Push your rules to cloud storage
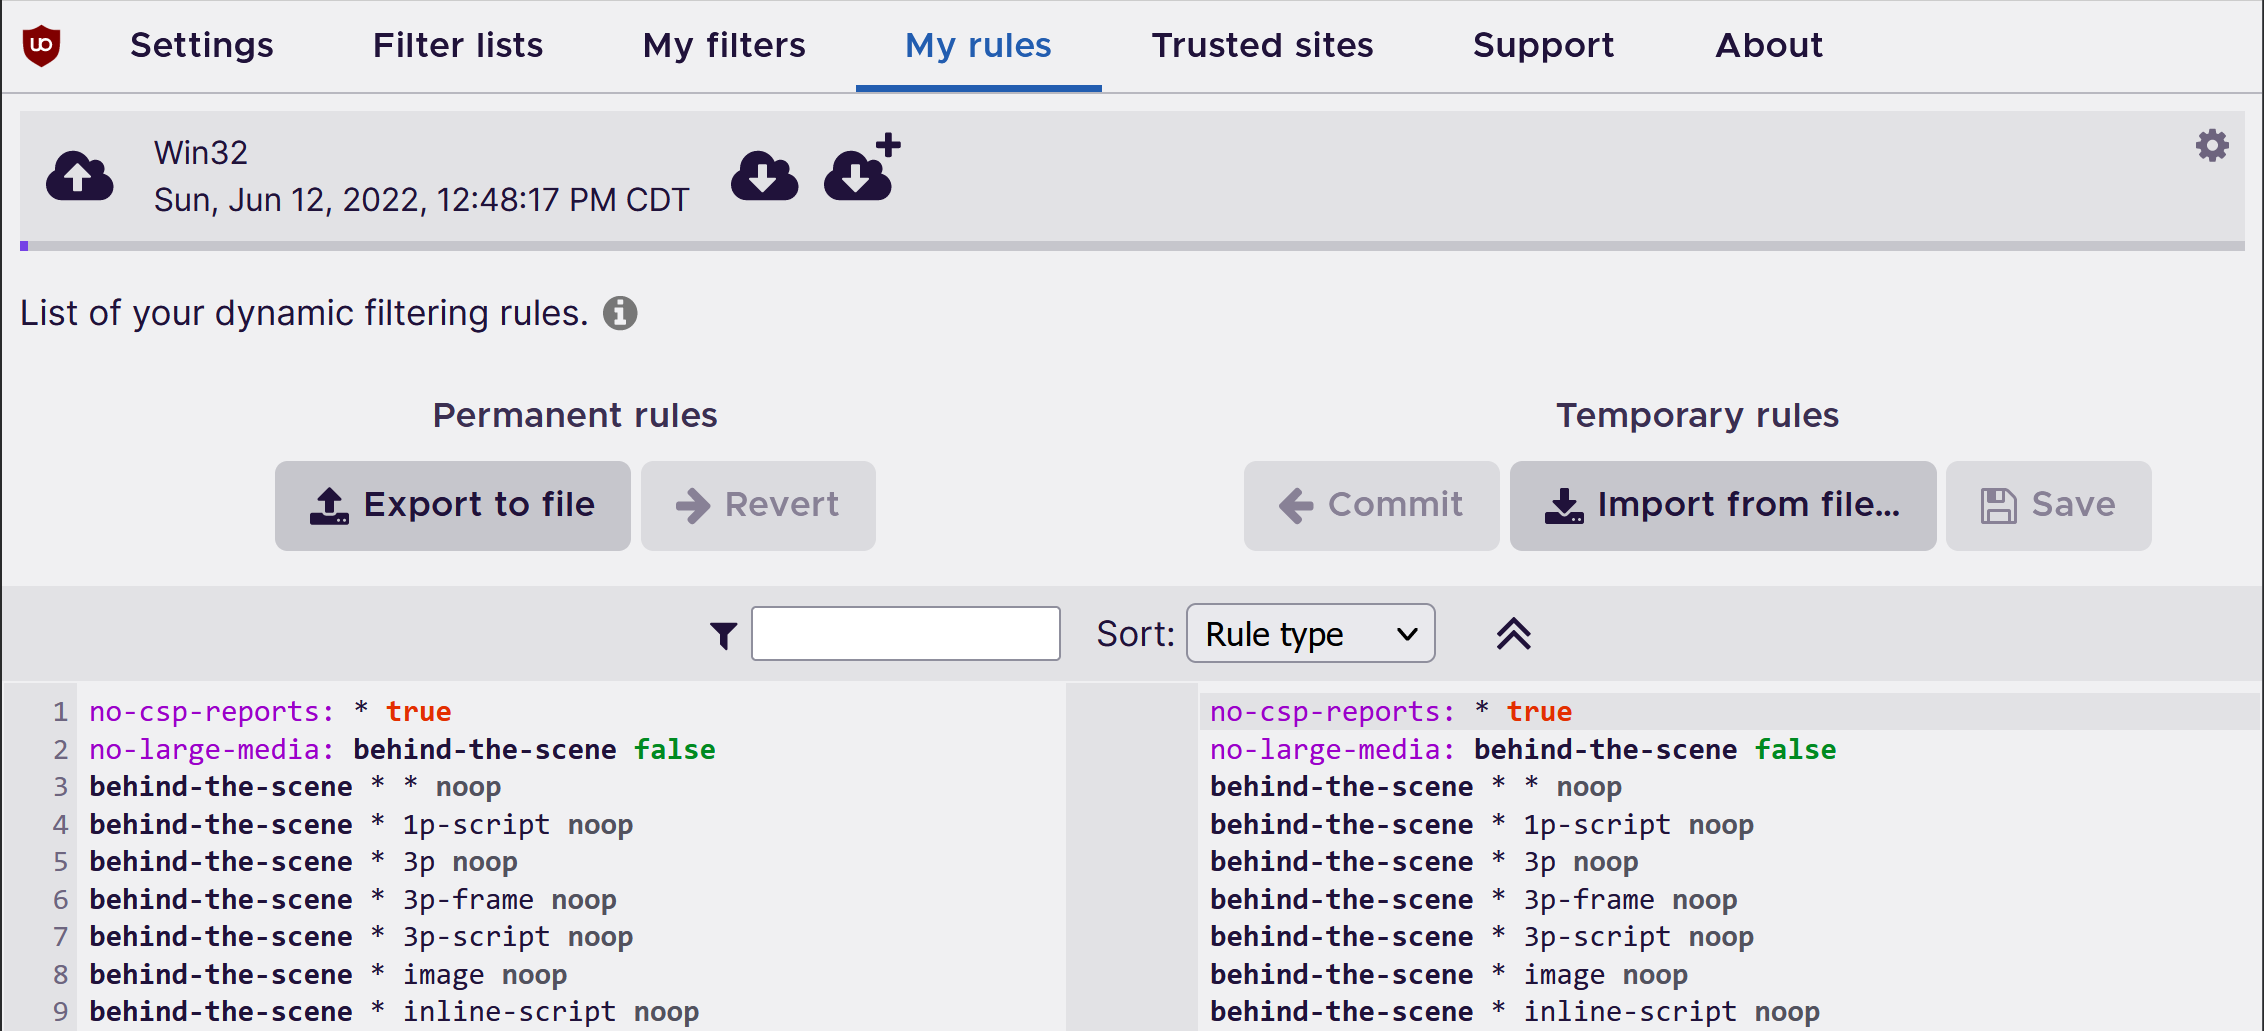 pyautogui.click(x=79, y=176)
